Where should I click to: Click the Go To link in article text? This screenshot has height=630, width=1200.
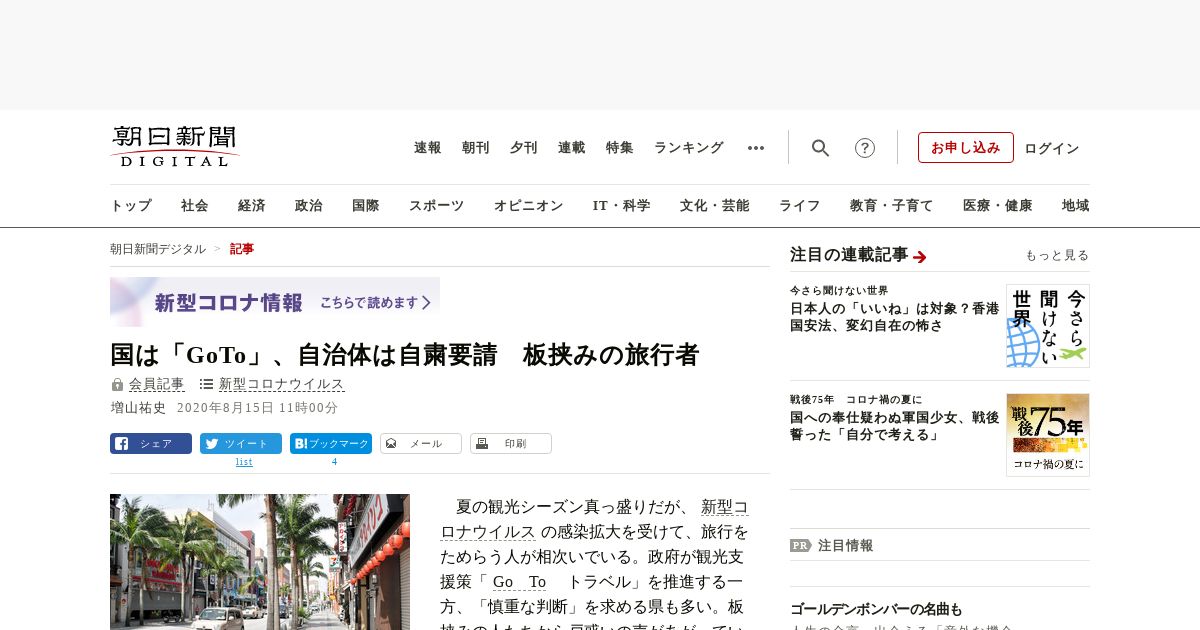pyautogui.click(x=519, y=582)
